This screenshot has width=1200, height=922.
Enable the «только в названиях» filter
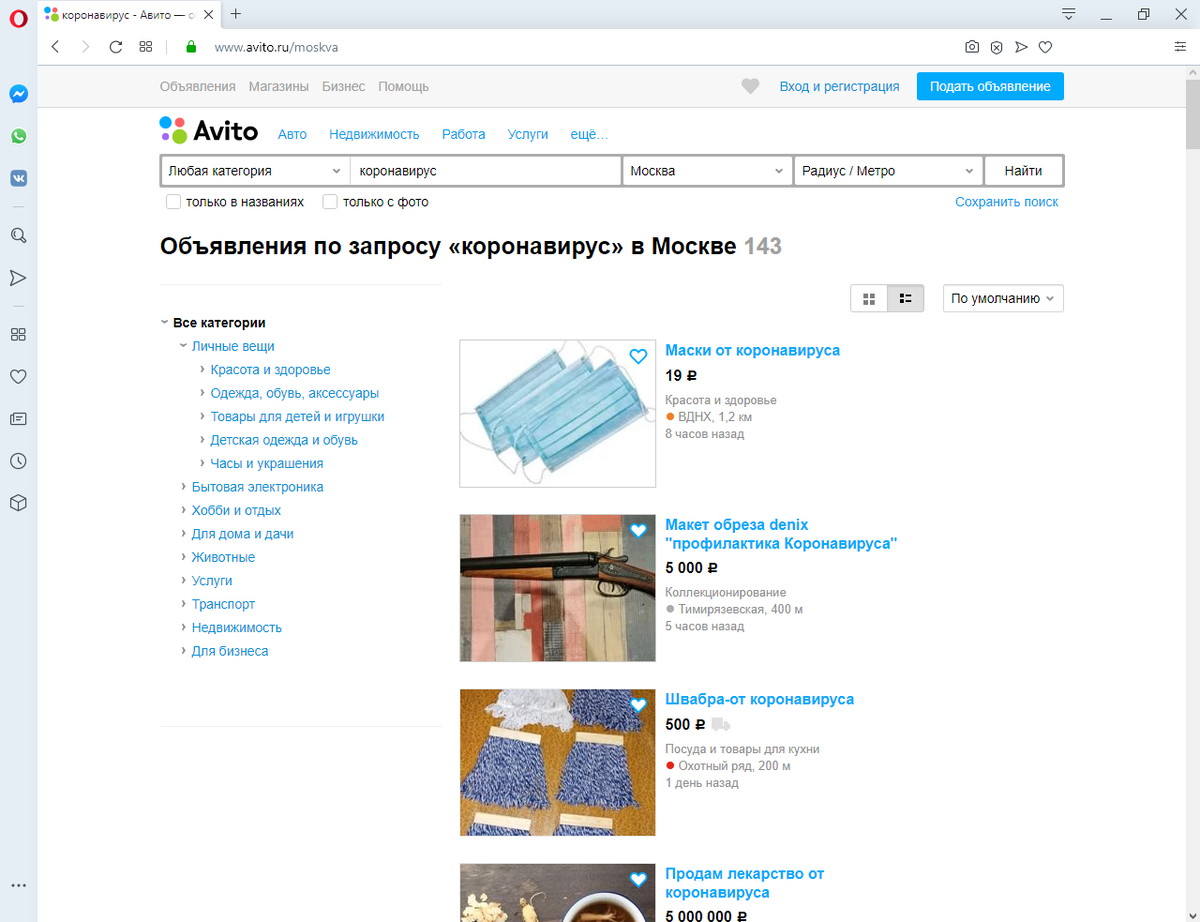[x=172, y=202]
